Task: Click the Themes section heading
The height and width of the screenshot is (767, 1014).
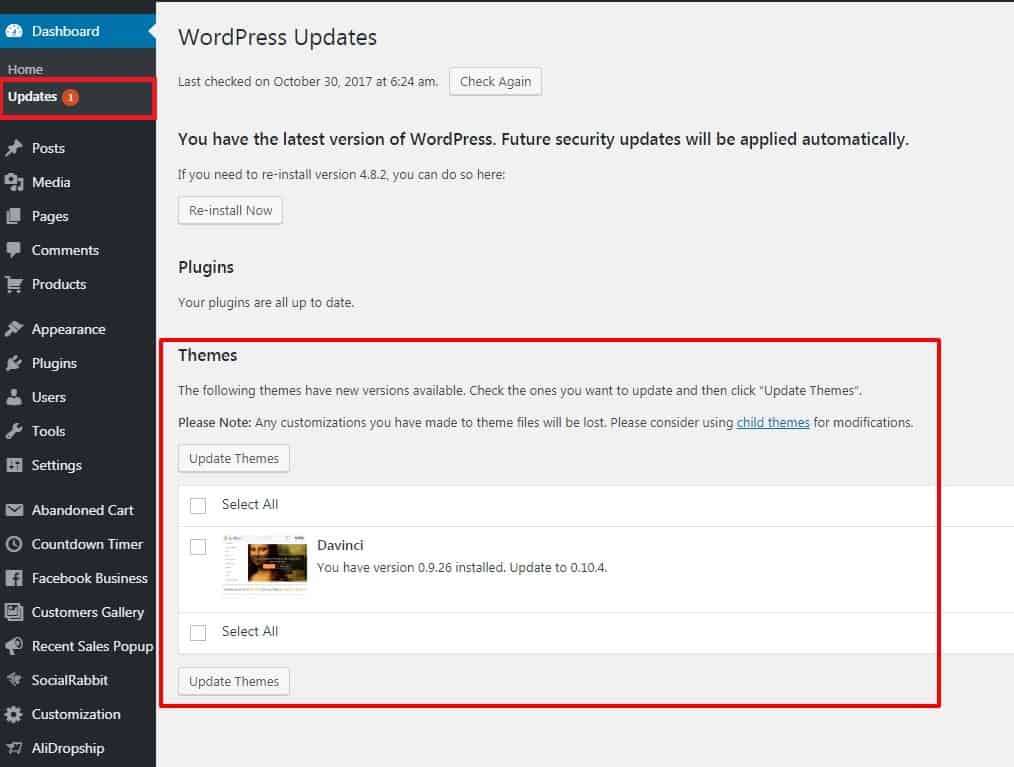Action: pos(208,355)
